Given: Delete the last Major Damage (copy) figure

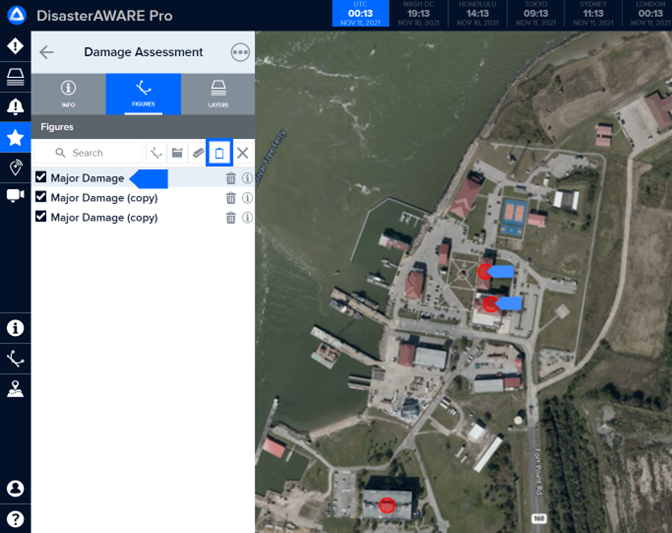Looking at the screenshot, I should 231,218.
